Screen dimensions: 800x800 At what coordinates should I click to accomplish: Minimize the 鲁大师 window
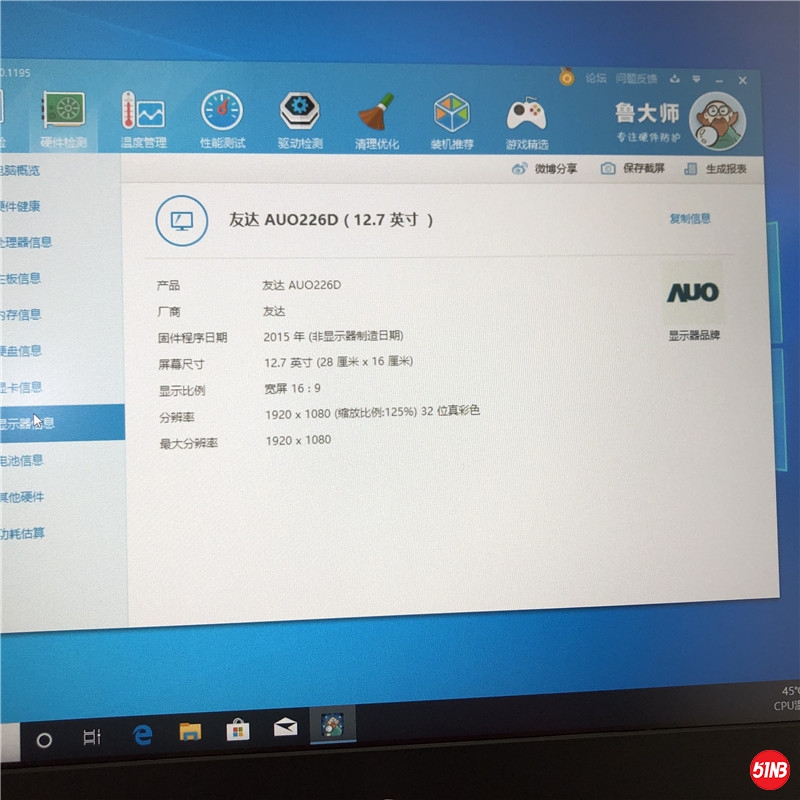[719, 80]
